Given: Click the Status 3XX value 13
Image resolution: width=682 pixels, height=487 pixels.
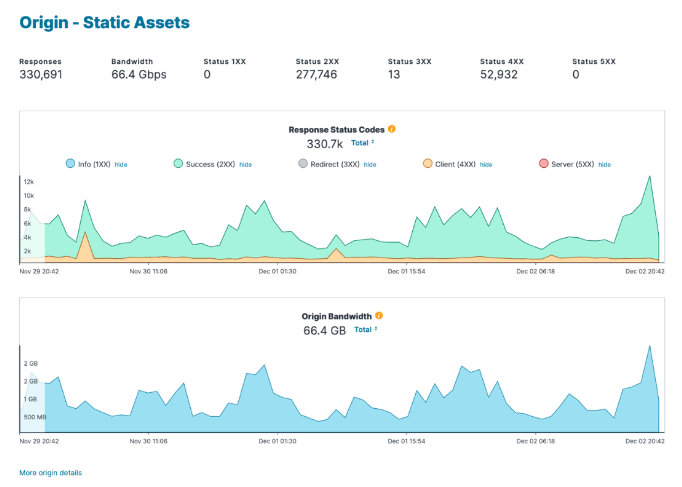Looking at the screenshot, I should pyautogui.click(x=394, y=74).
